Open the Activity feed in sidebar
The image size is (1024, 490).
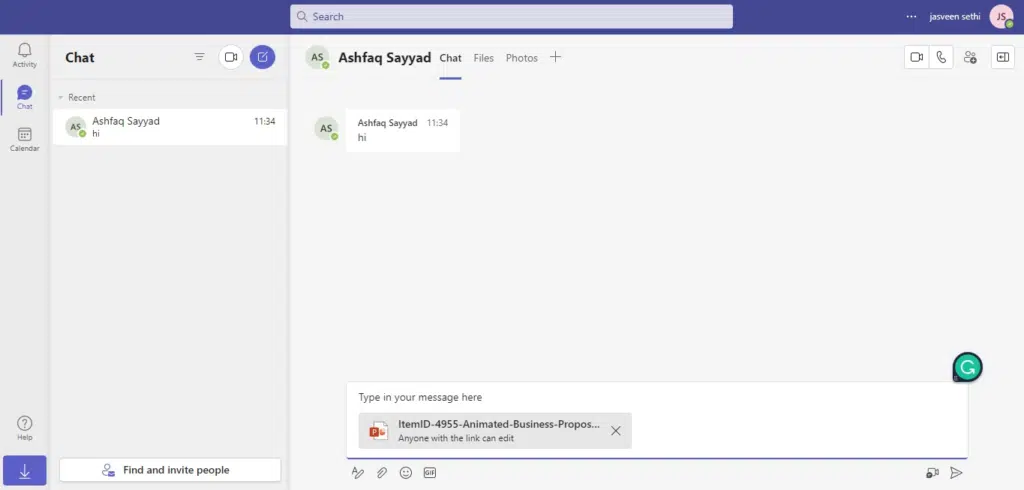[x=25, y=54]
